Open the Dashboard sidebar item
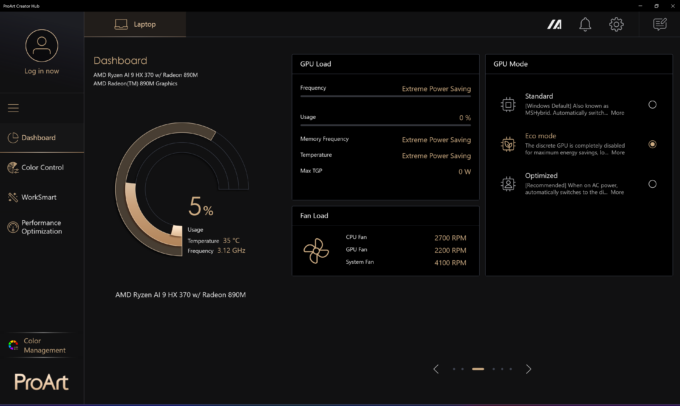680x406 pixels. [42, 138]
